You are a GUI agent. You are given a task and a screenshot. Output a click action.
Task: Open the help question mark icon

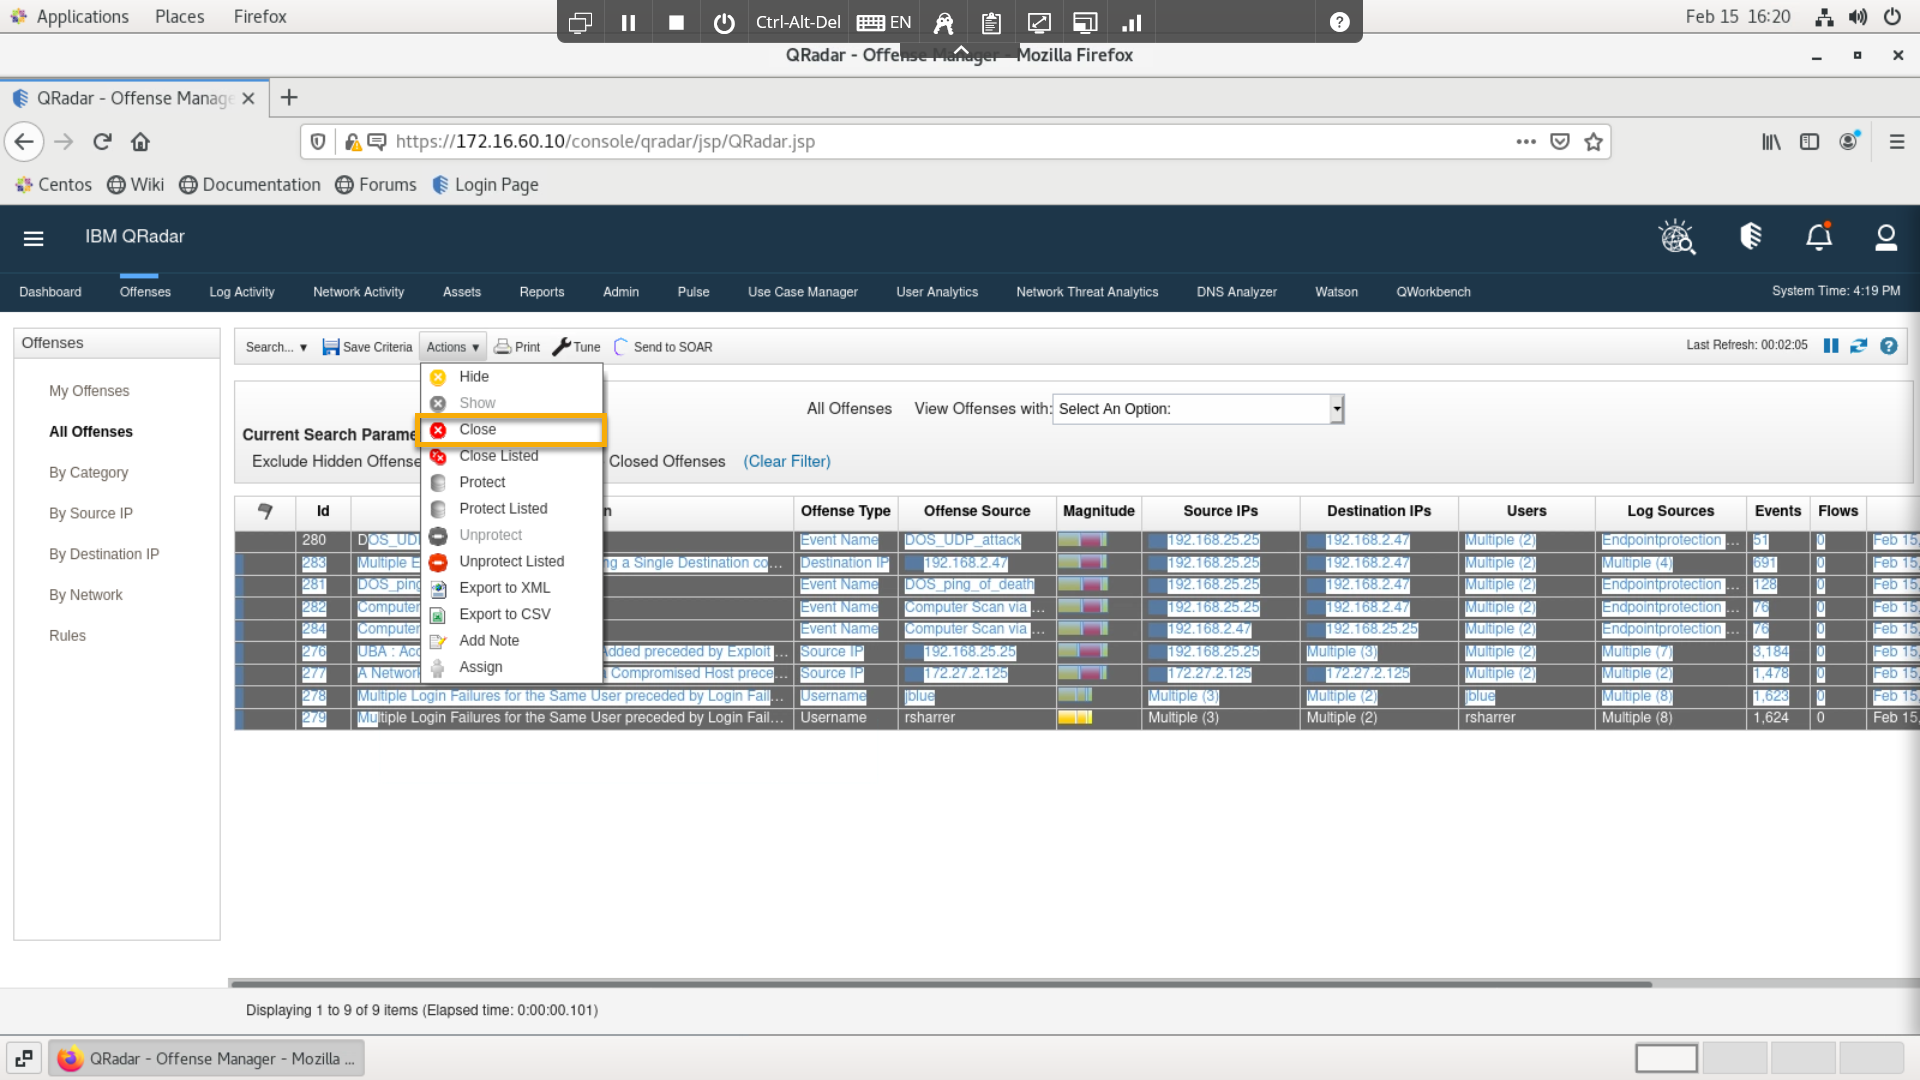[x=1888, y=346]
